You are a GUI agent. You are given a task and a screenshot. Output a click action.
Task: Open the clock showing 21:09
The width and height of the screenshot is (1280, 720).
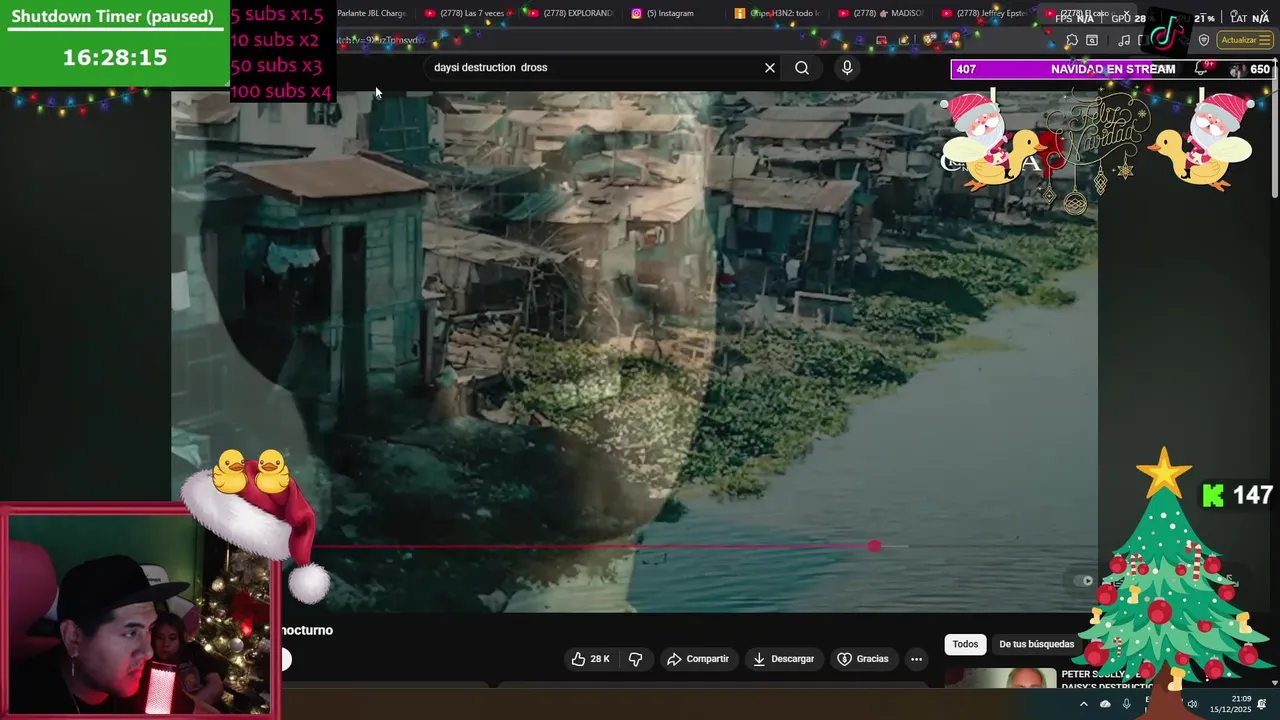[x=1231, y=704]
